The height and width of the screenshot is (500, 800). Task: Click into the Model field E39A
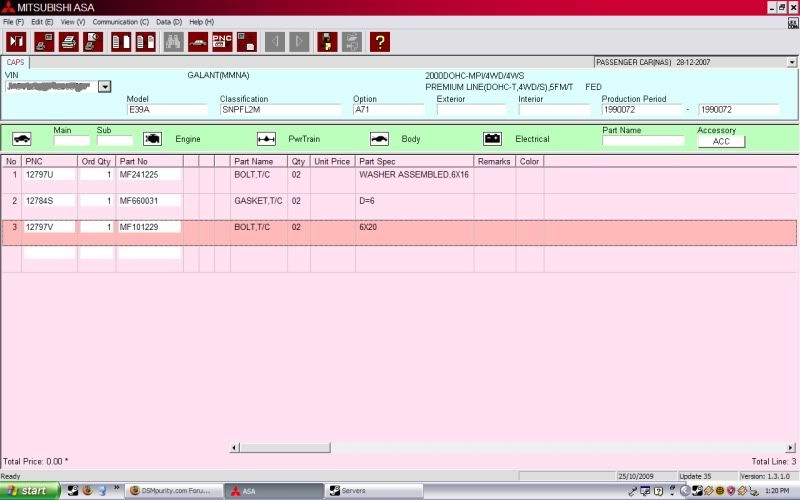(167, 110)
